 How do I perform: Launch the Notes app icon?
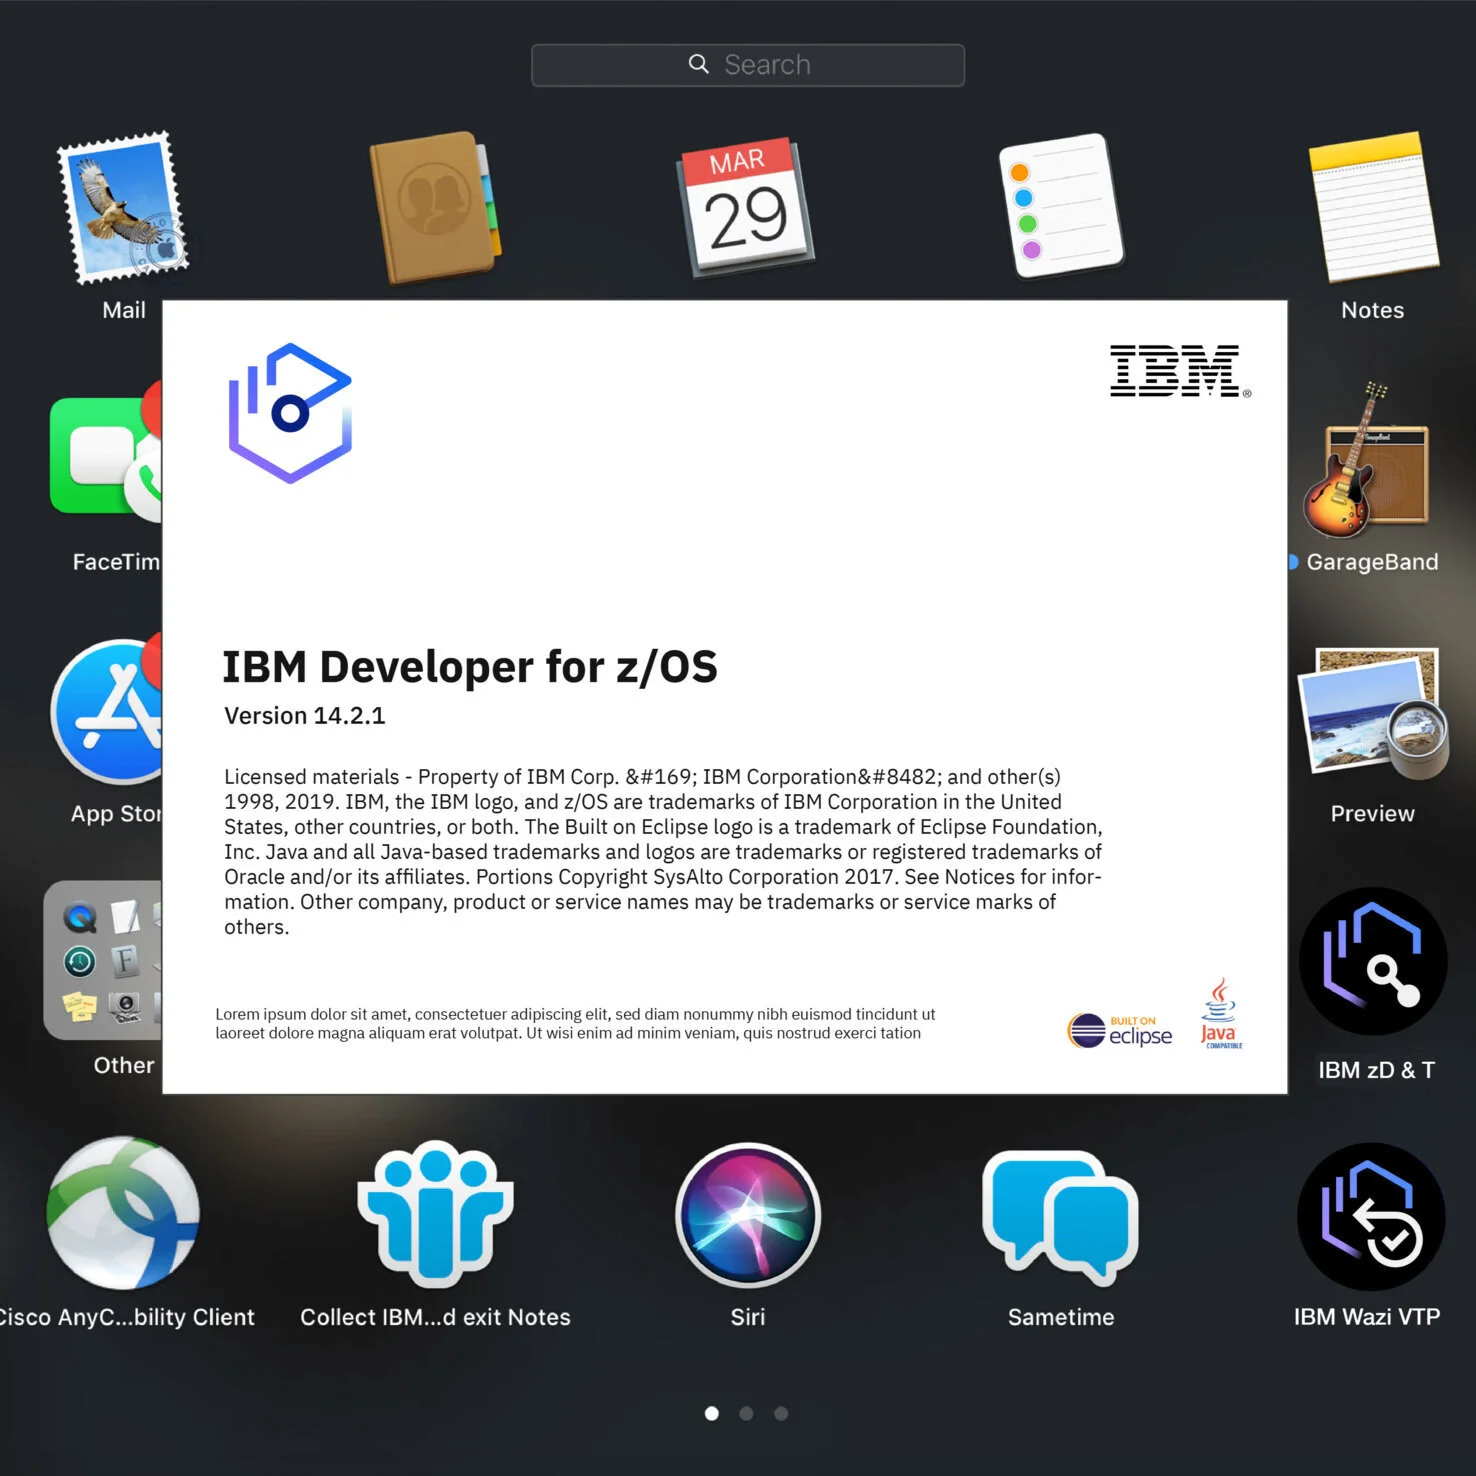tap(1373, 207)
